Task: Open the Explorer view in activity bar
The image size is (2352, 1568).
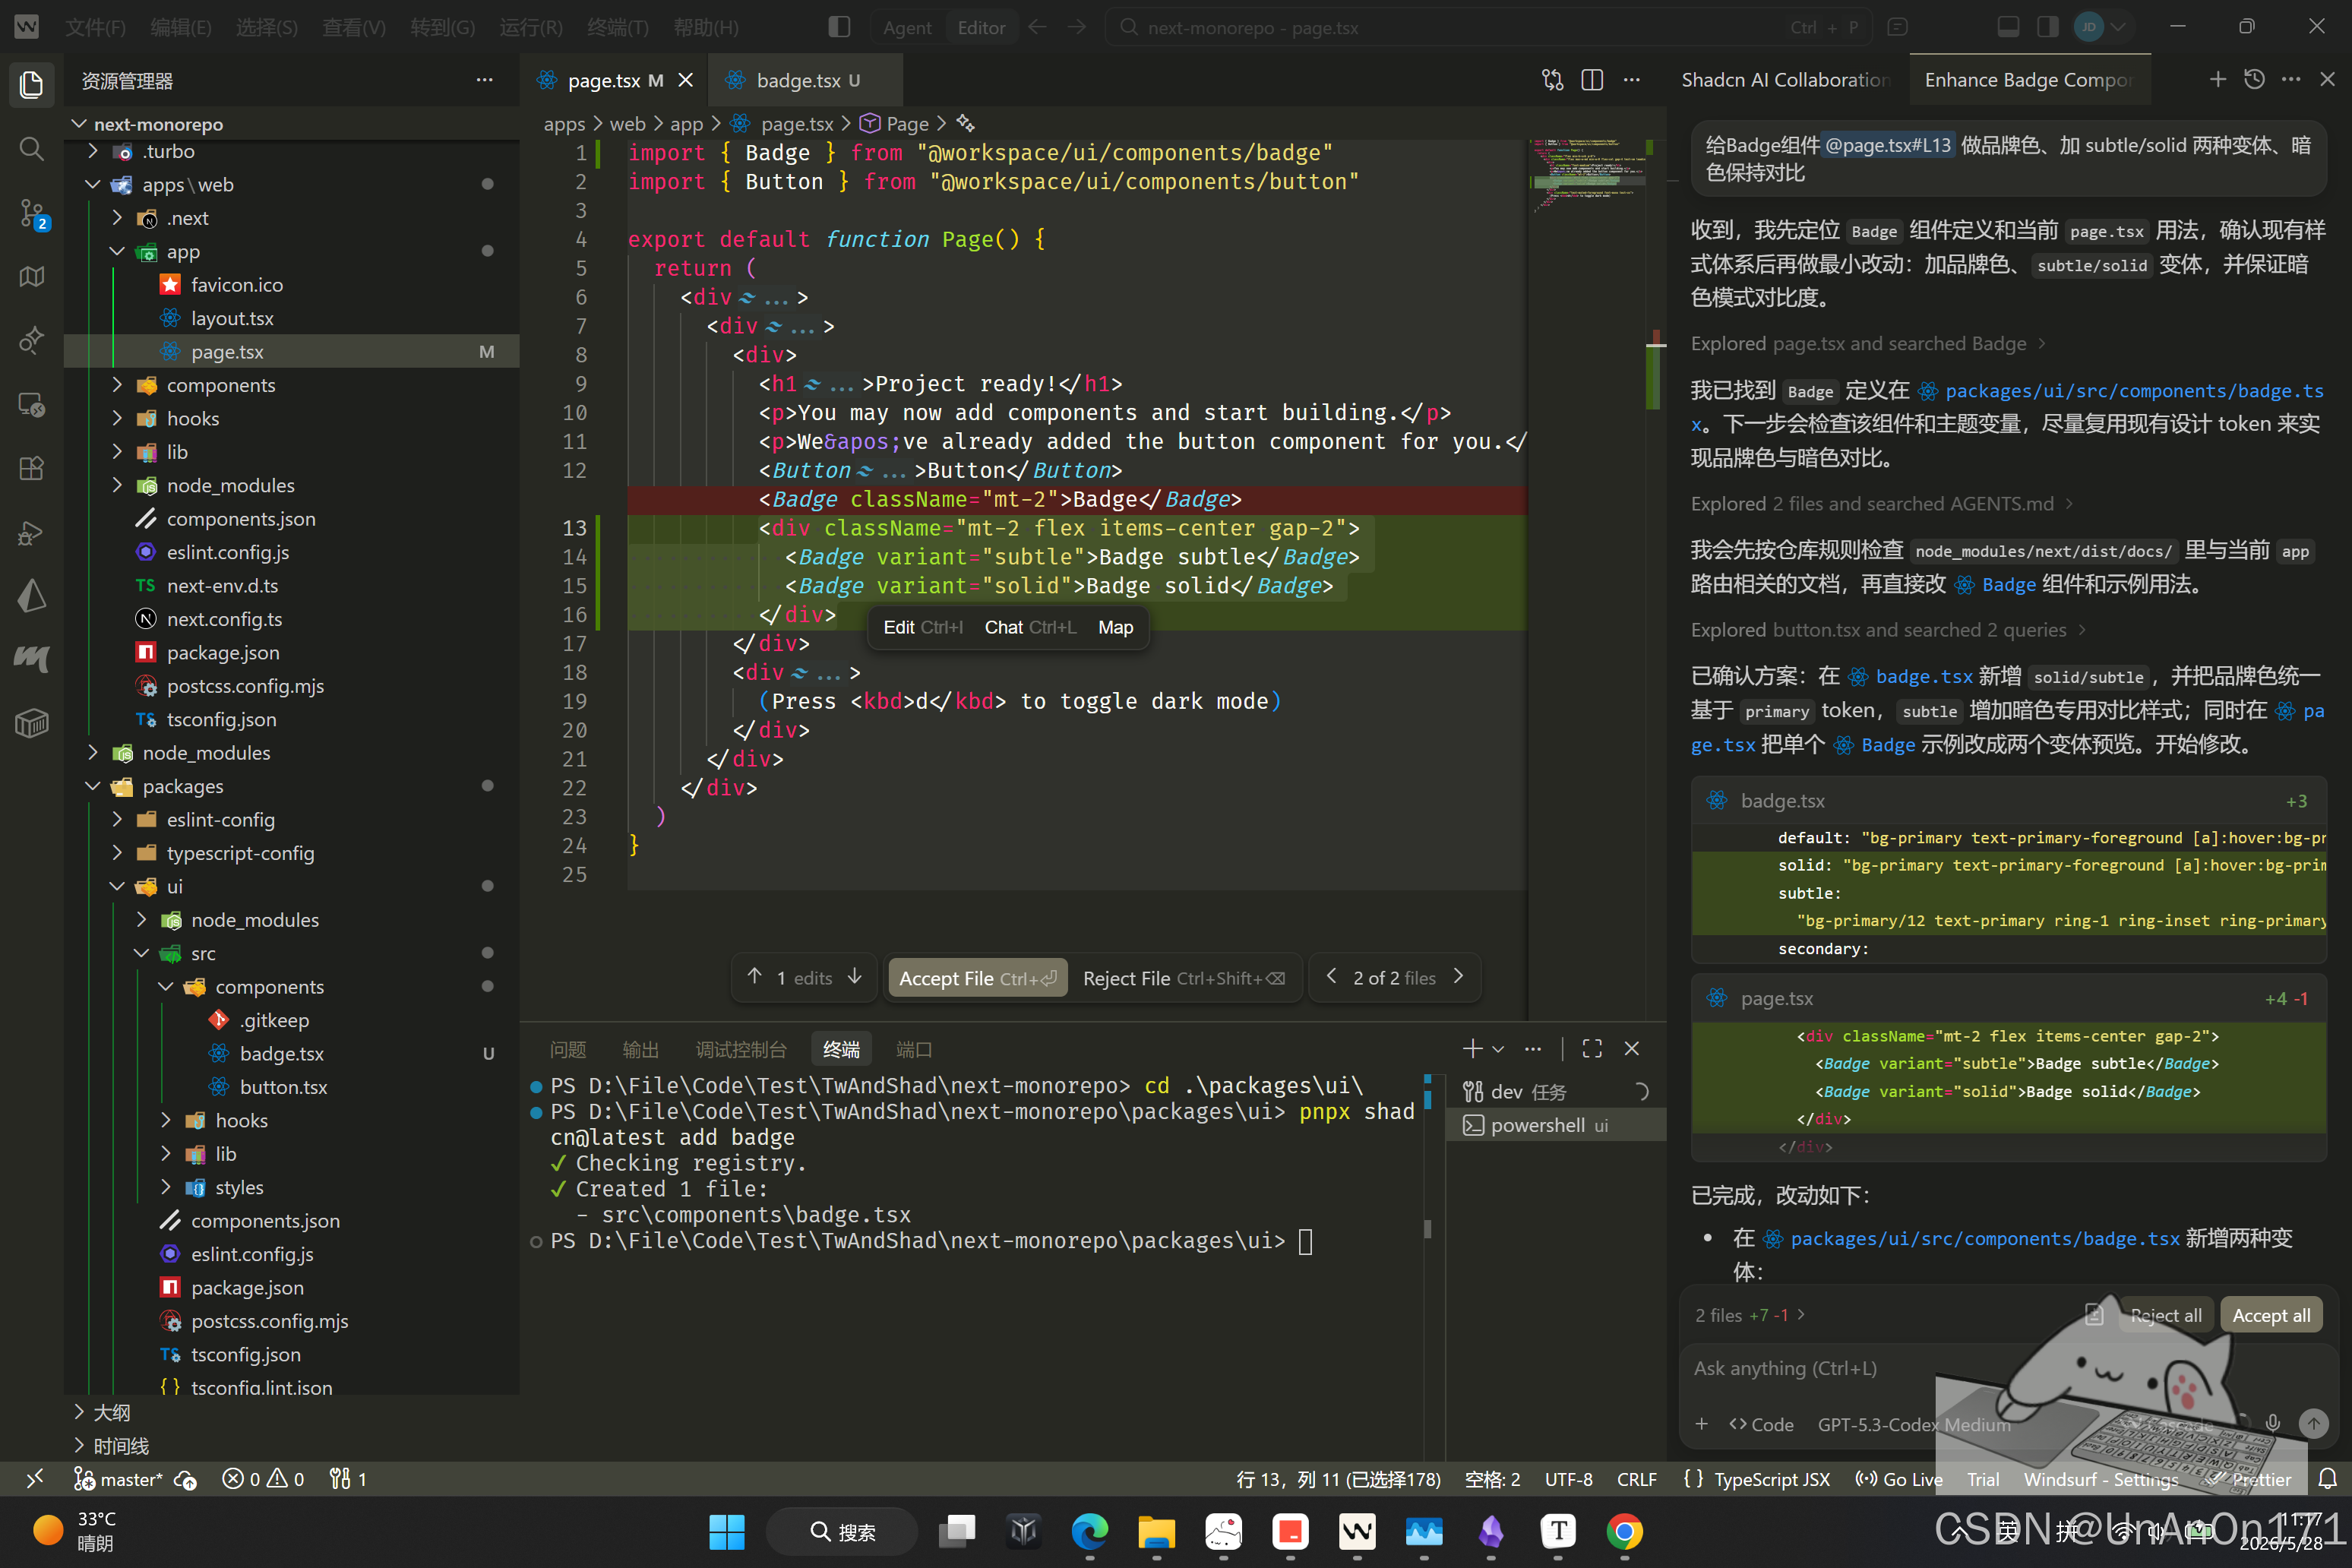Action: tap(32, 84)
